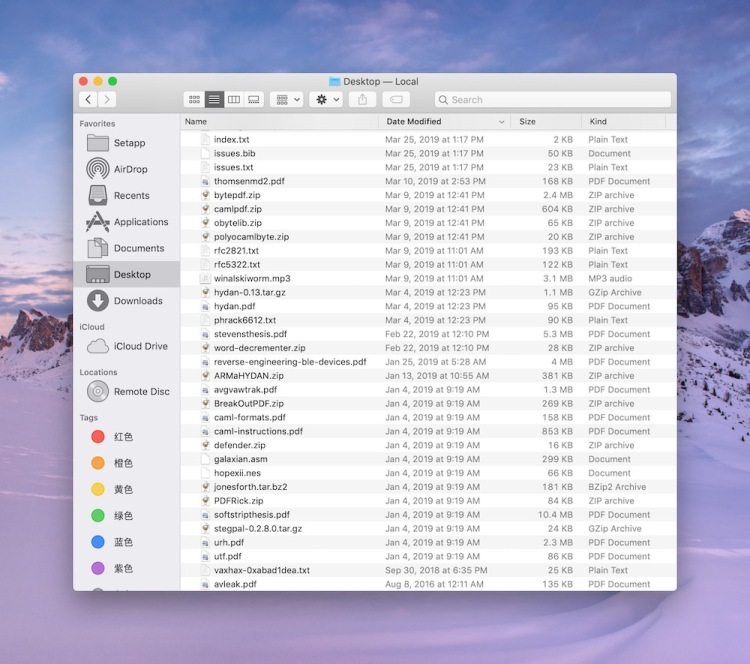Switch to gallery view mode
This screenshot has height=664, width=750.
[x=254, y=100]
